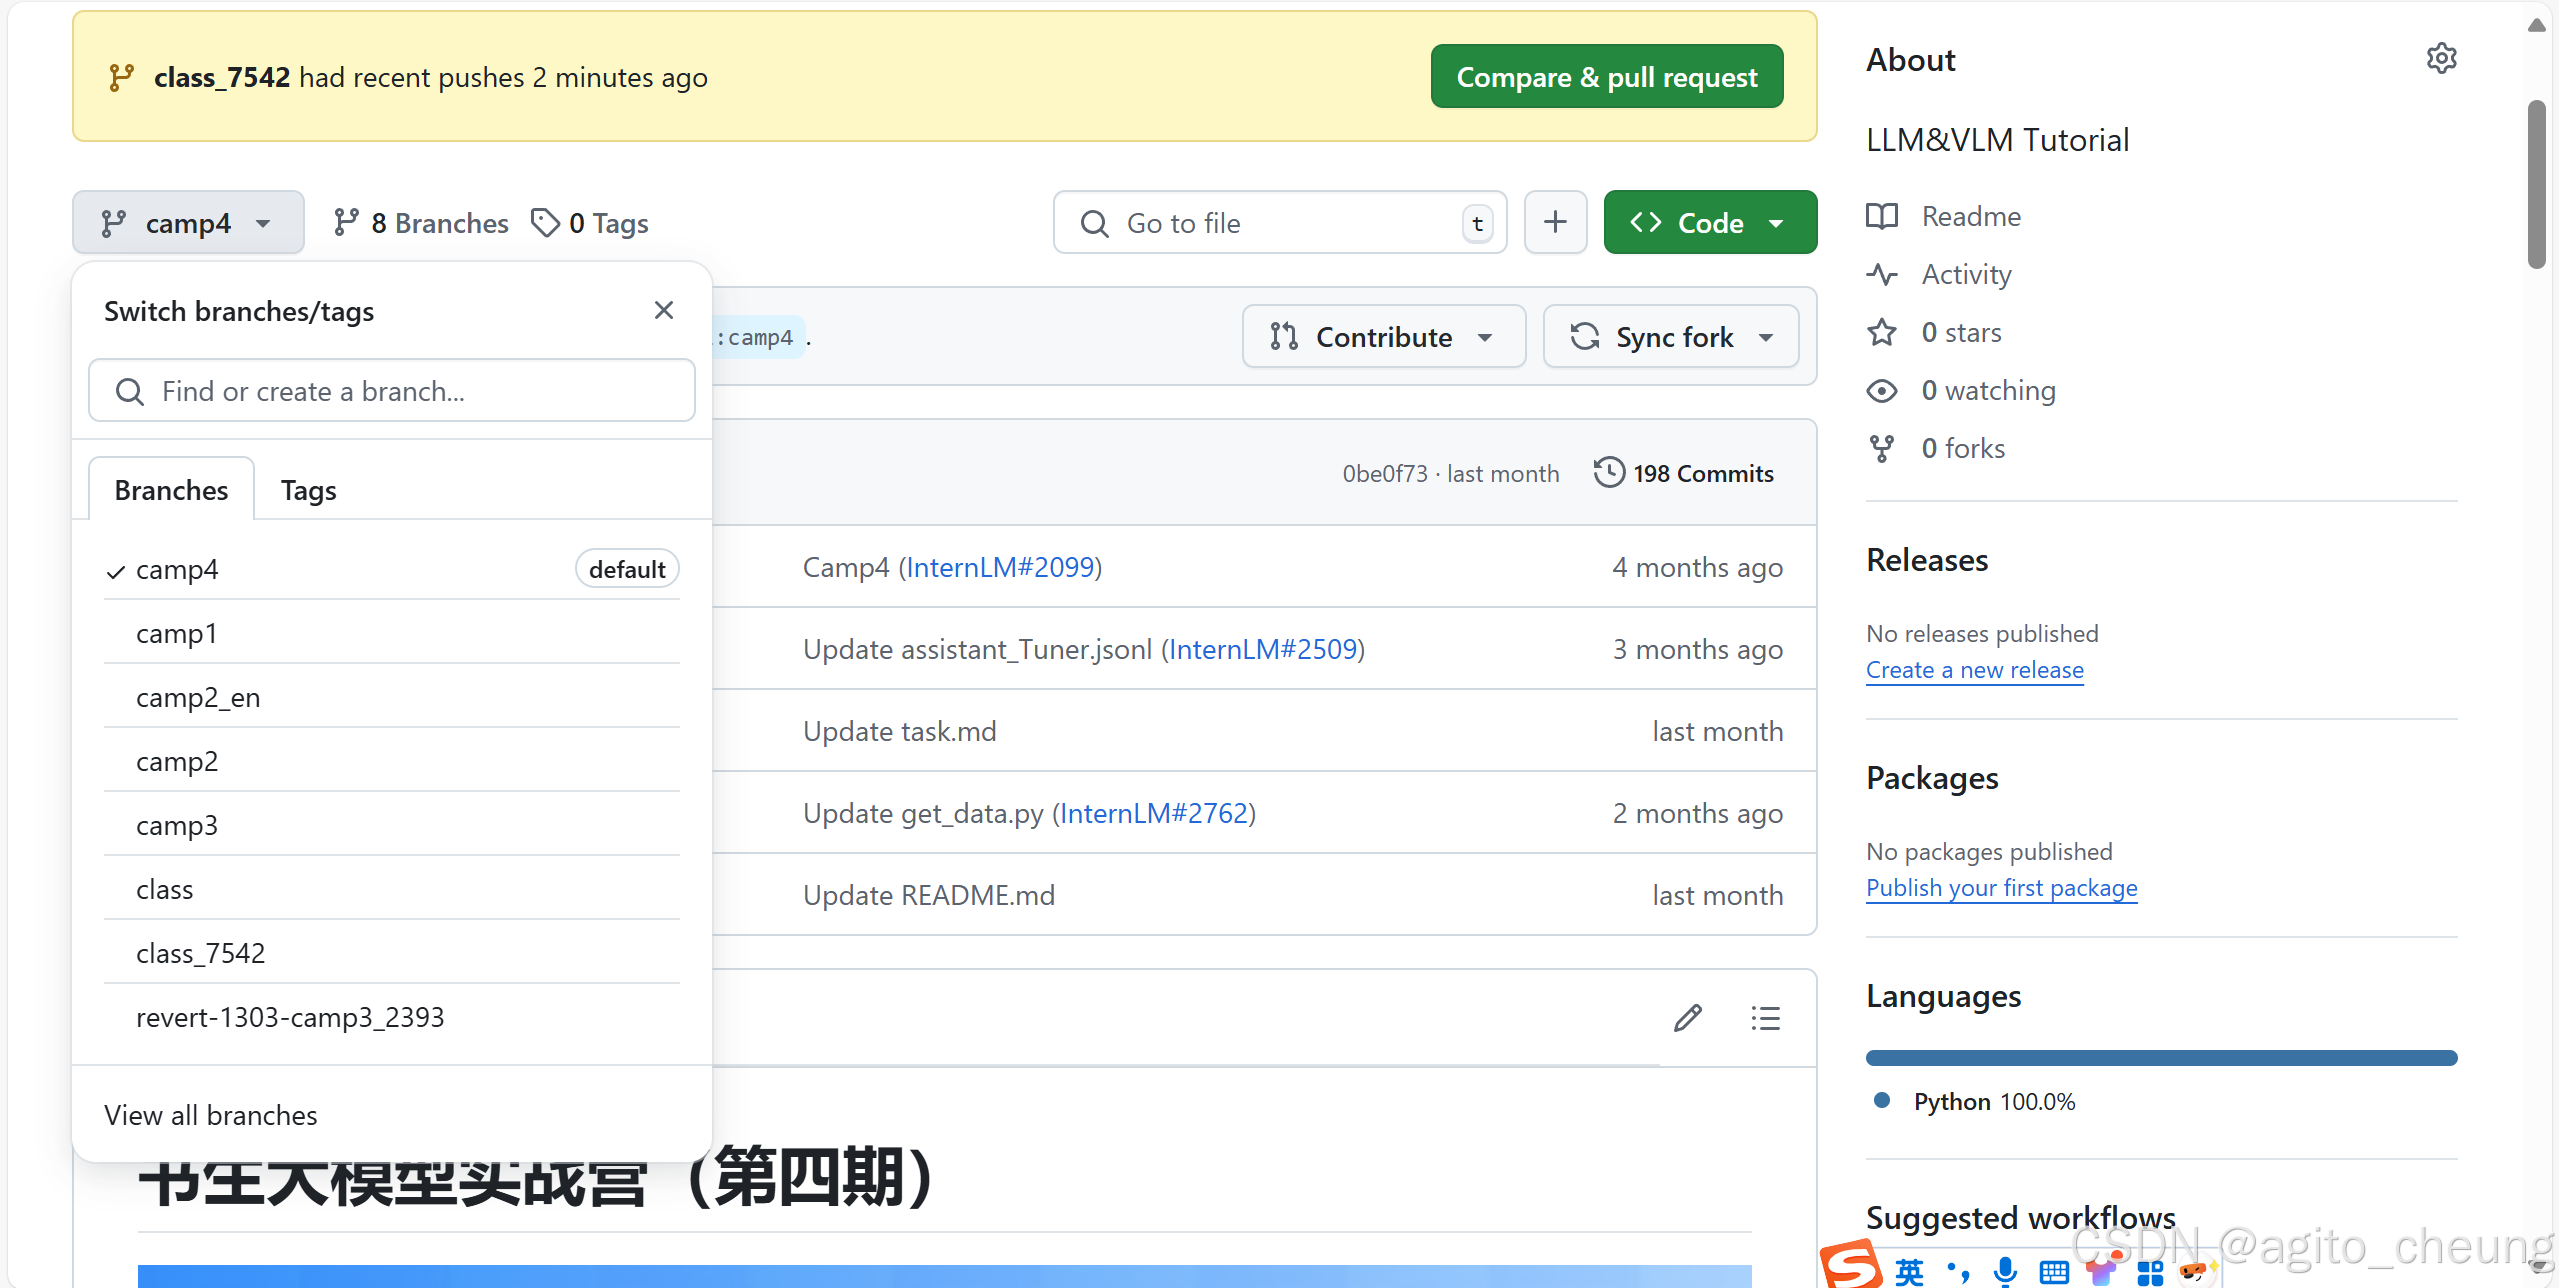Click the Python 100% language bar

[2160, 1057]
